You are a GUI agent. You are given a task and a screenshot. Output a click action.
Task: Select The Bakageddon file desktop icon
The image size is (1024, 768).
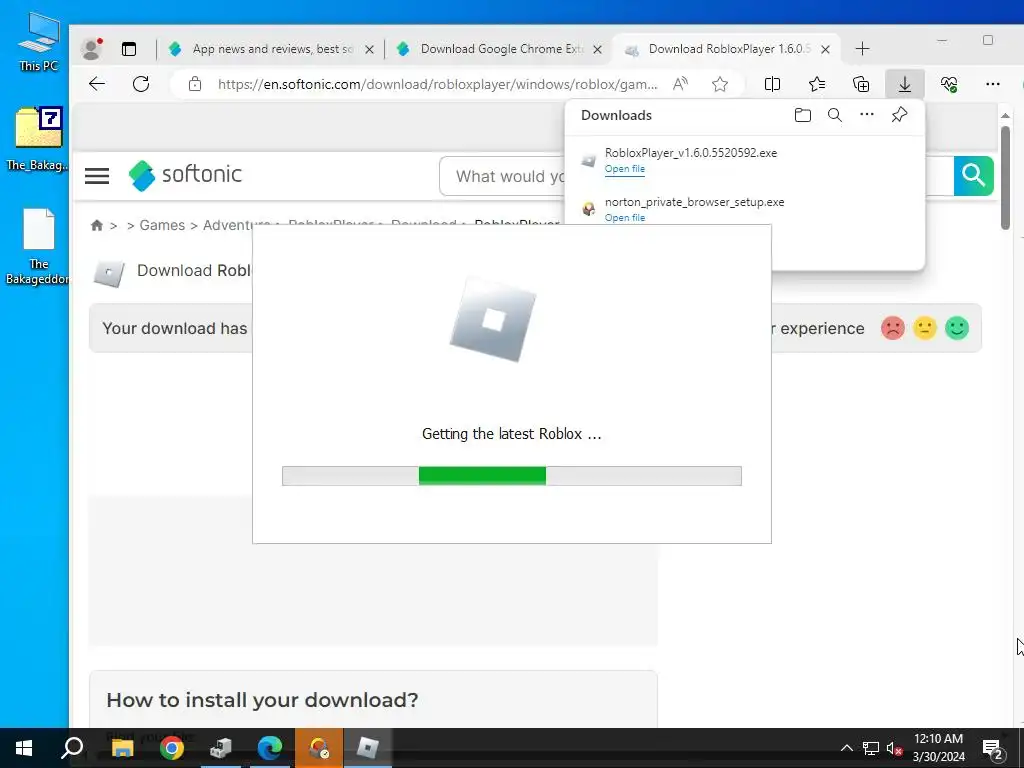point(38,246)
